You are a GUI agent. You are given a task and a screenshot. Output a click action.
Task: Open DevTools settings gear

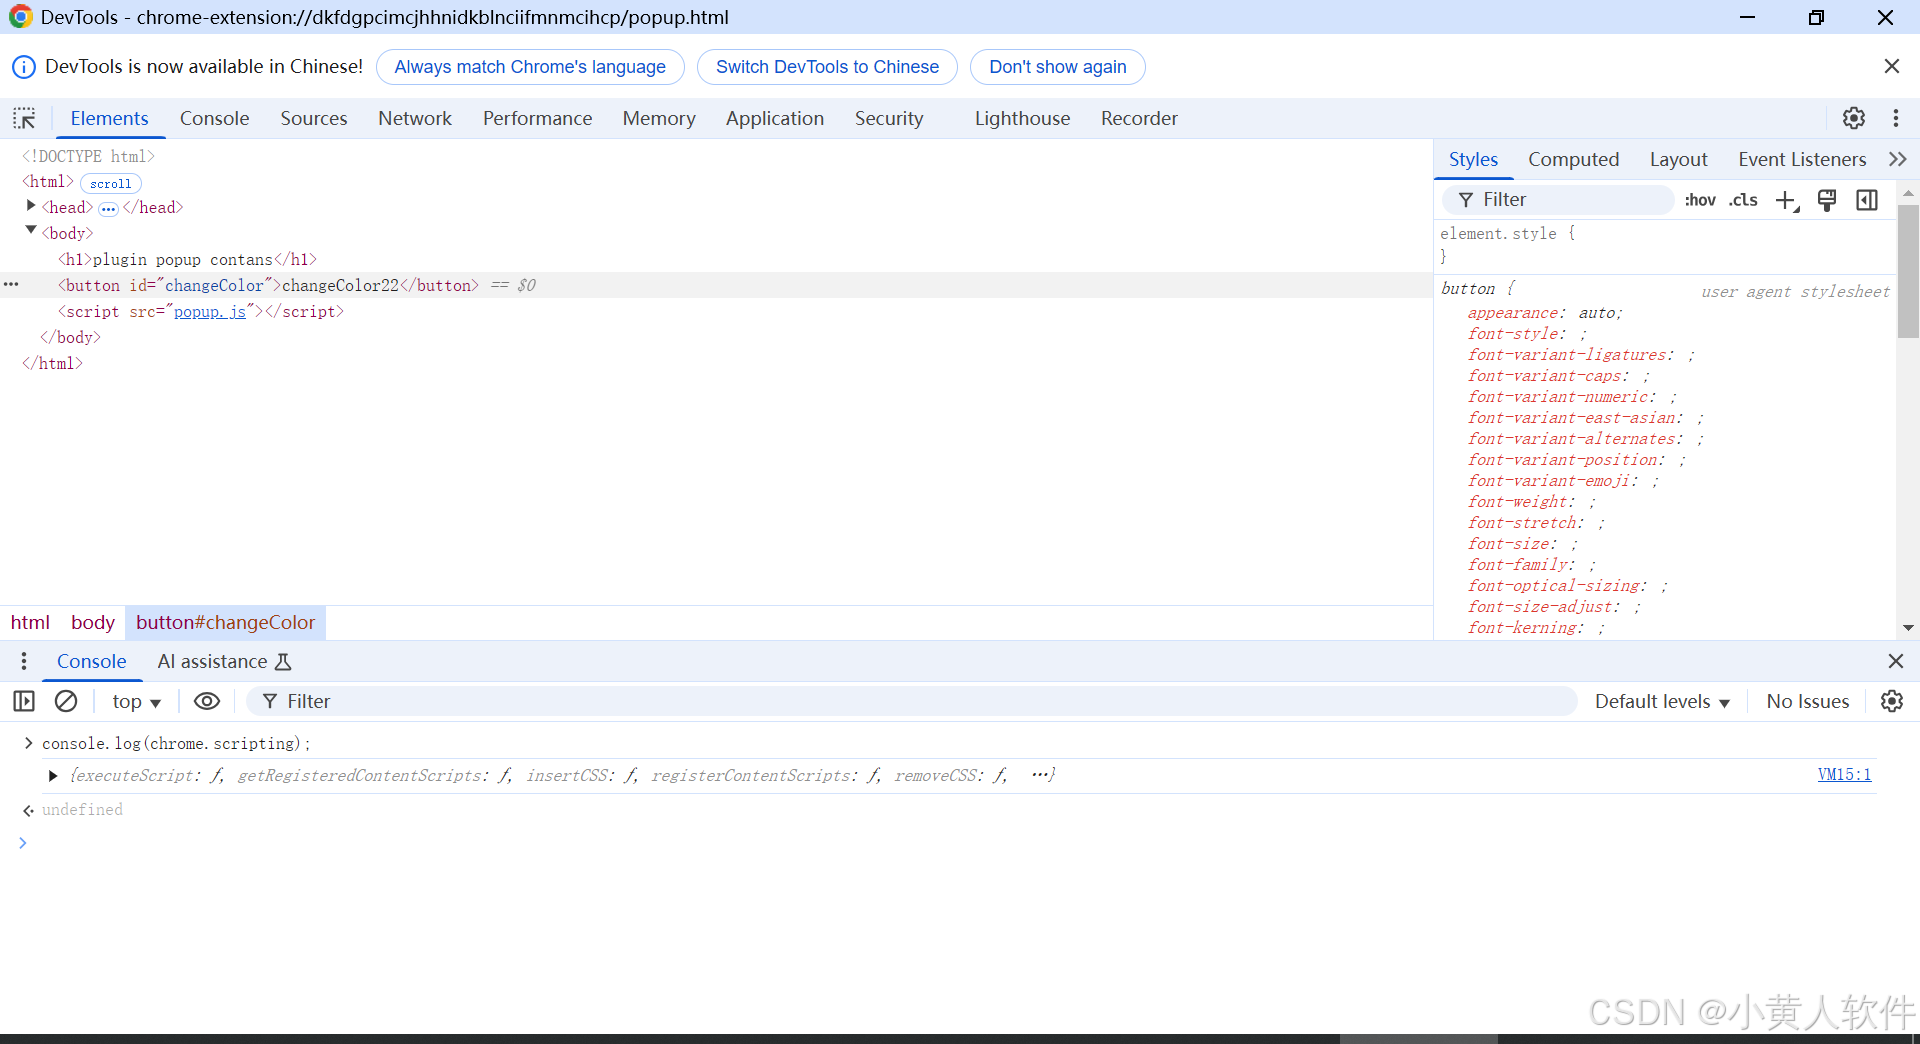(1854, 118)
